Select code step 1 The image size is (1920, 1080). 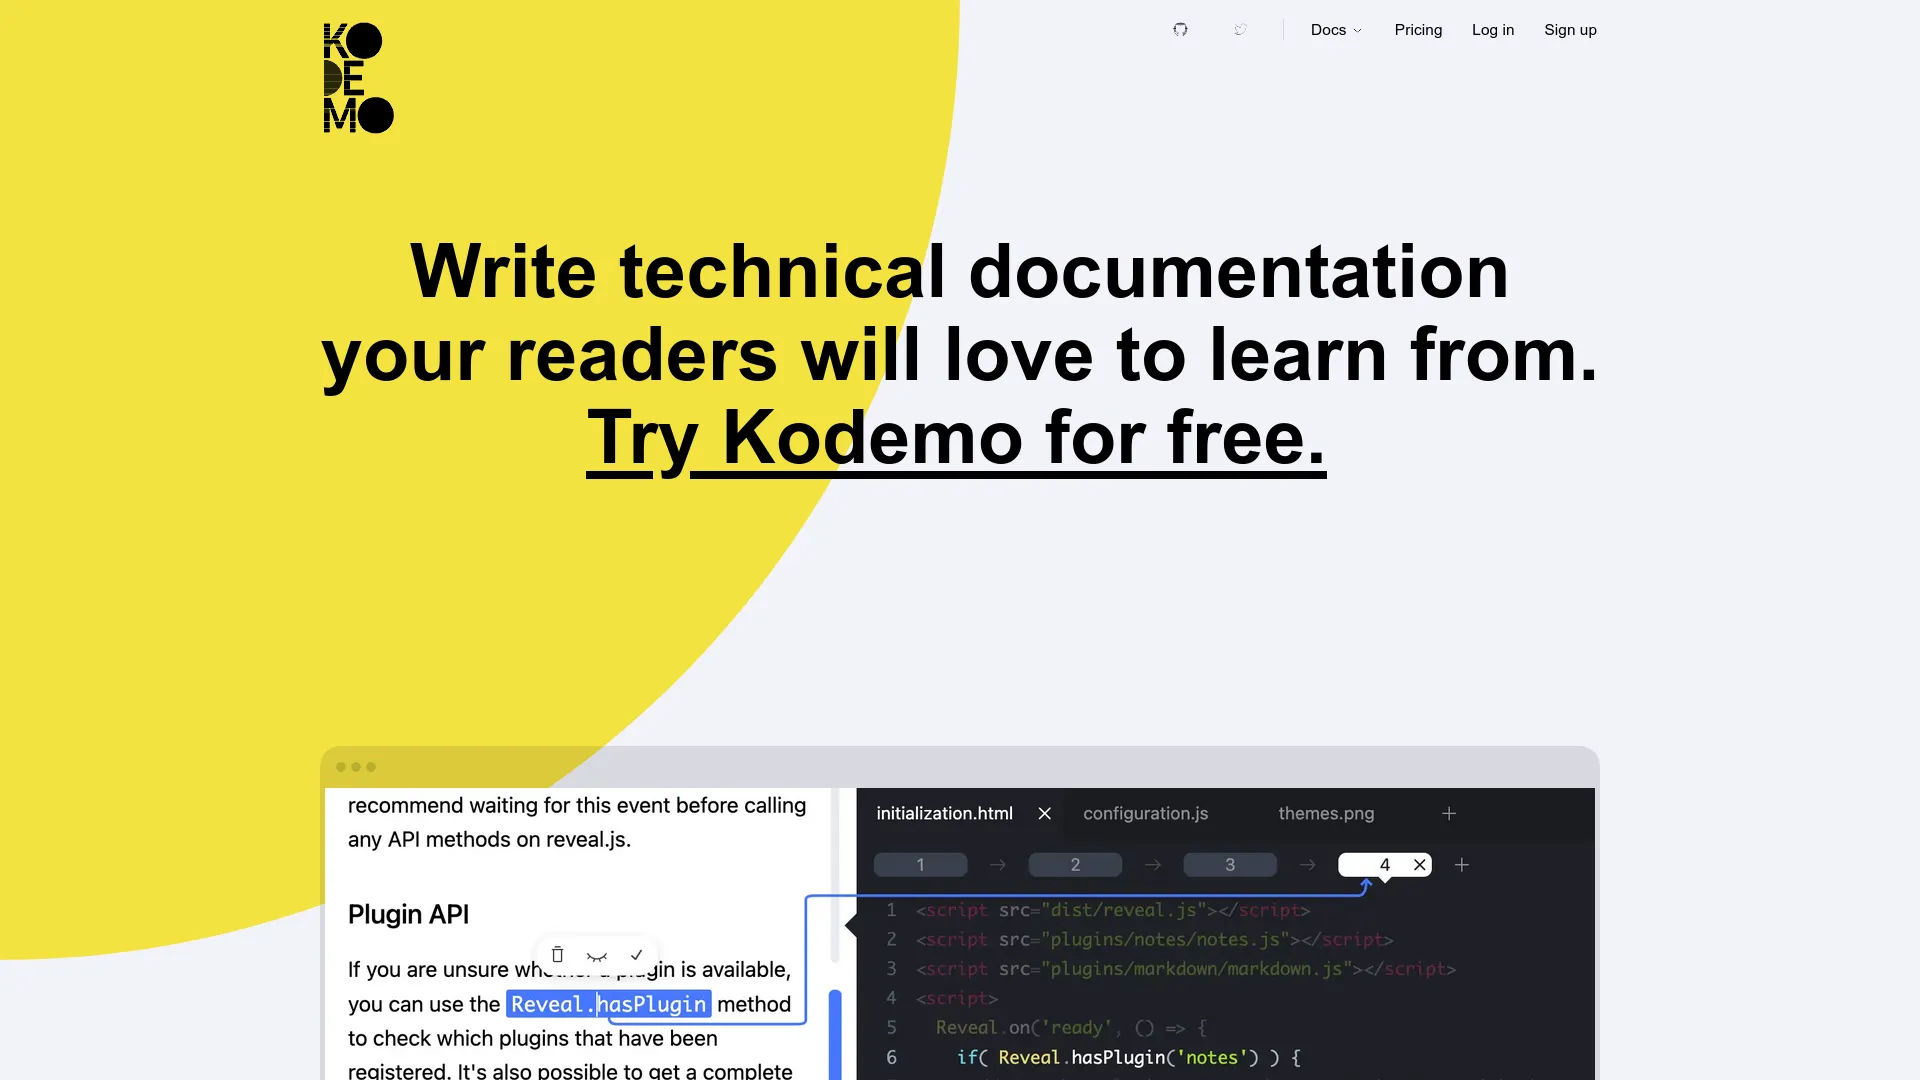point(920,865)
